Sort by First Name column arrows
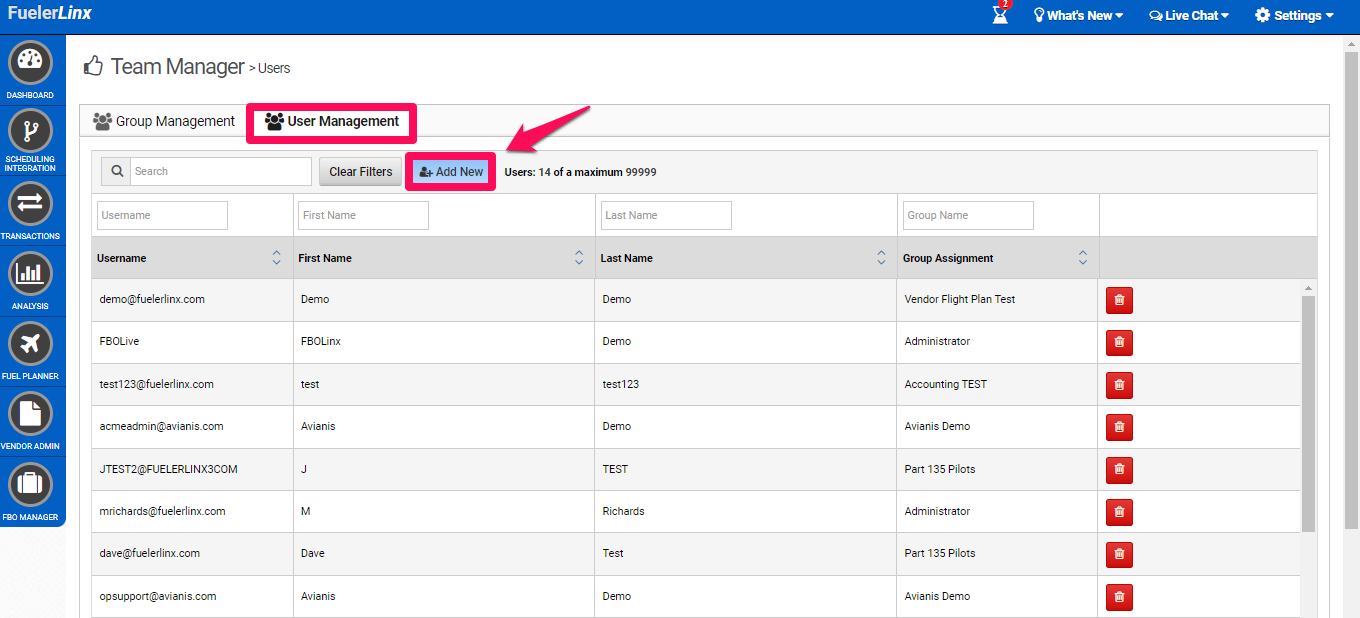The height and width of the screenshot is (618, 1360). [x=579, y=258]
